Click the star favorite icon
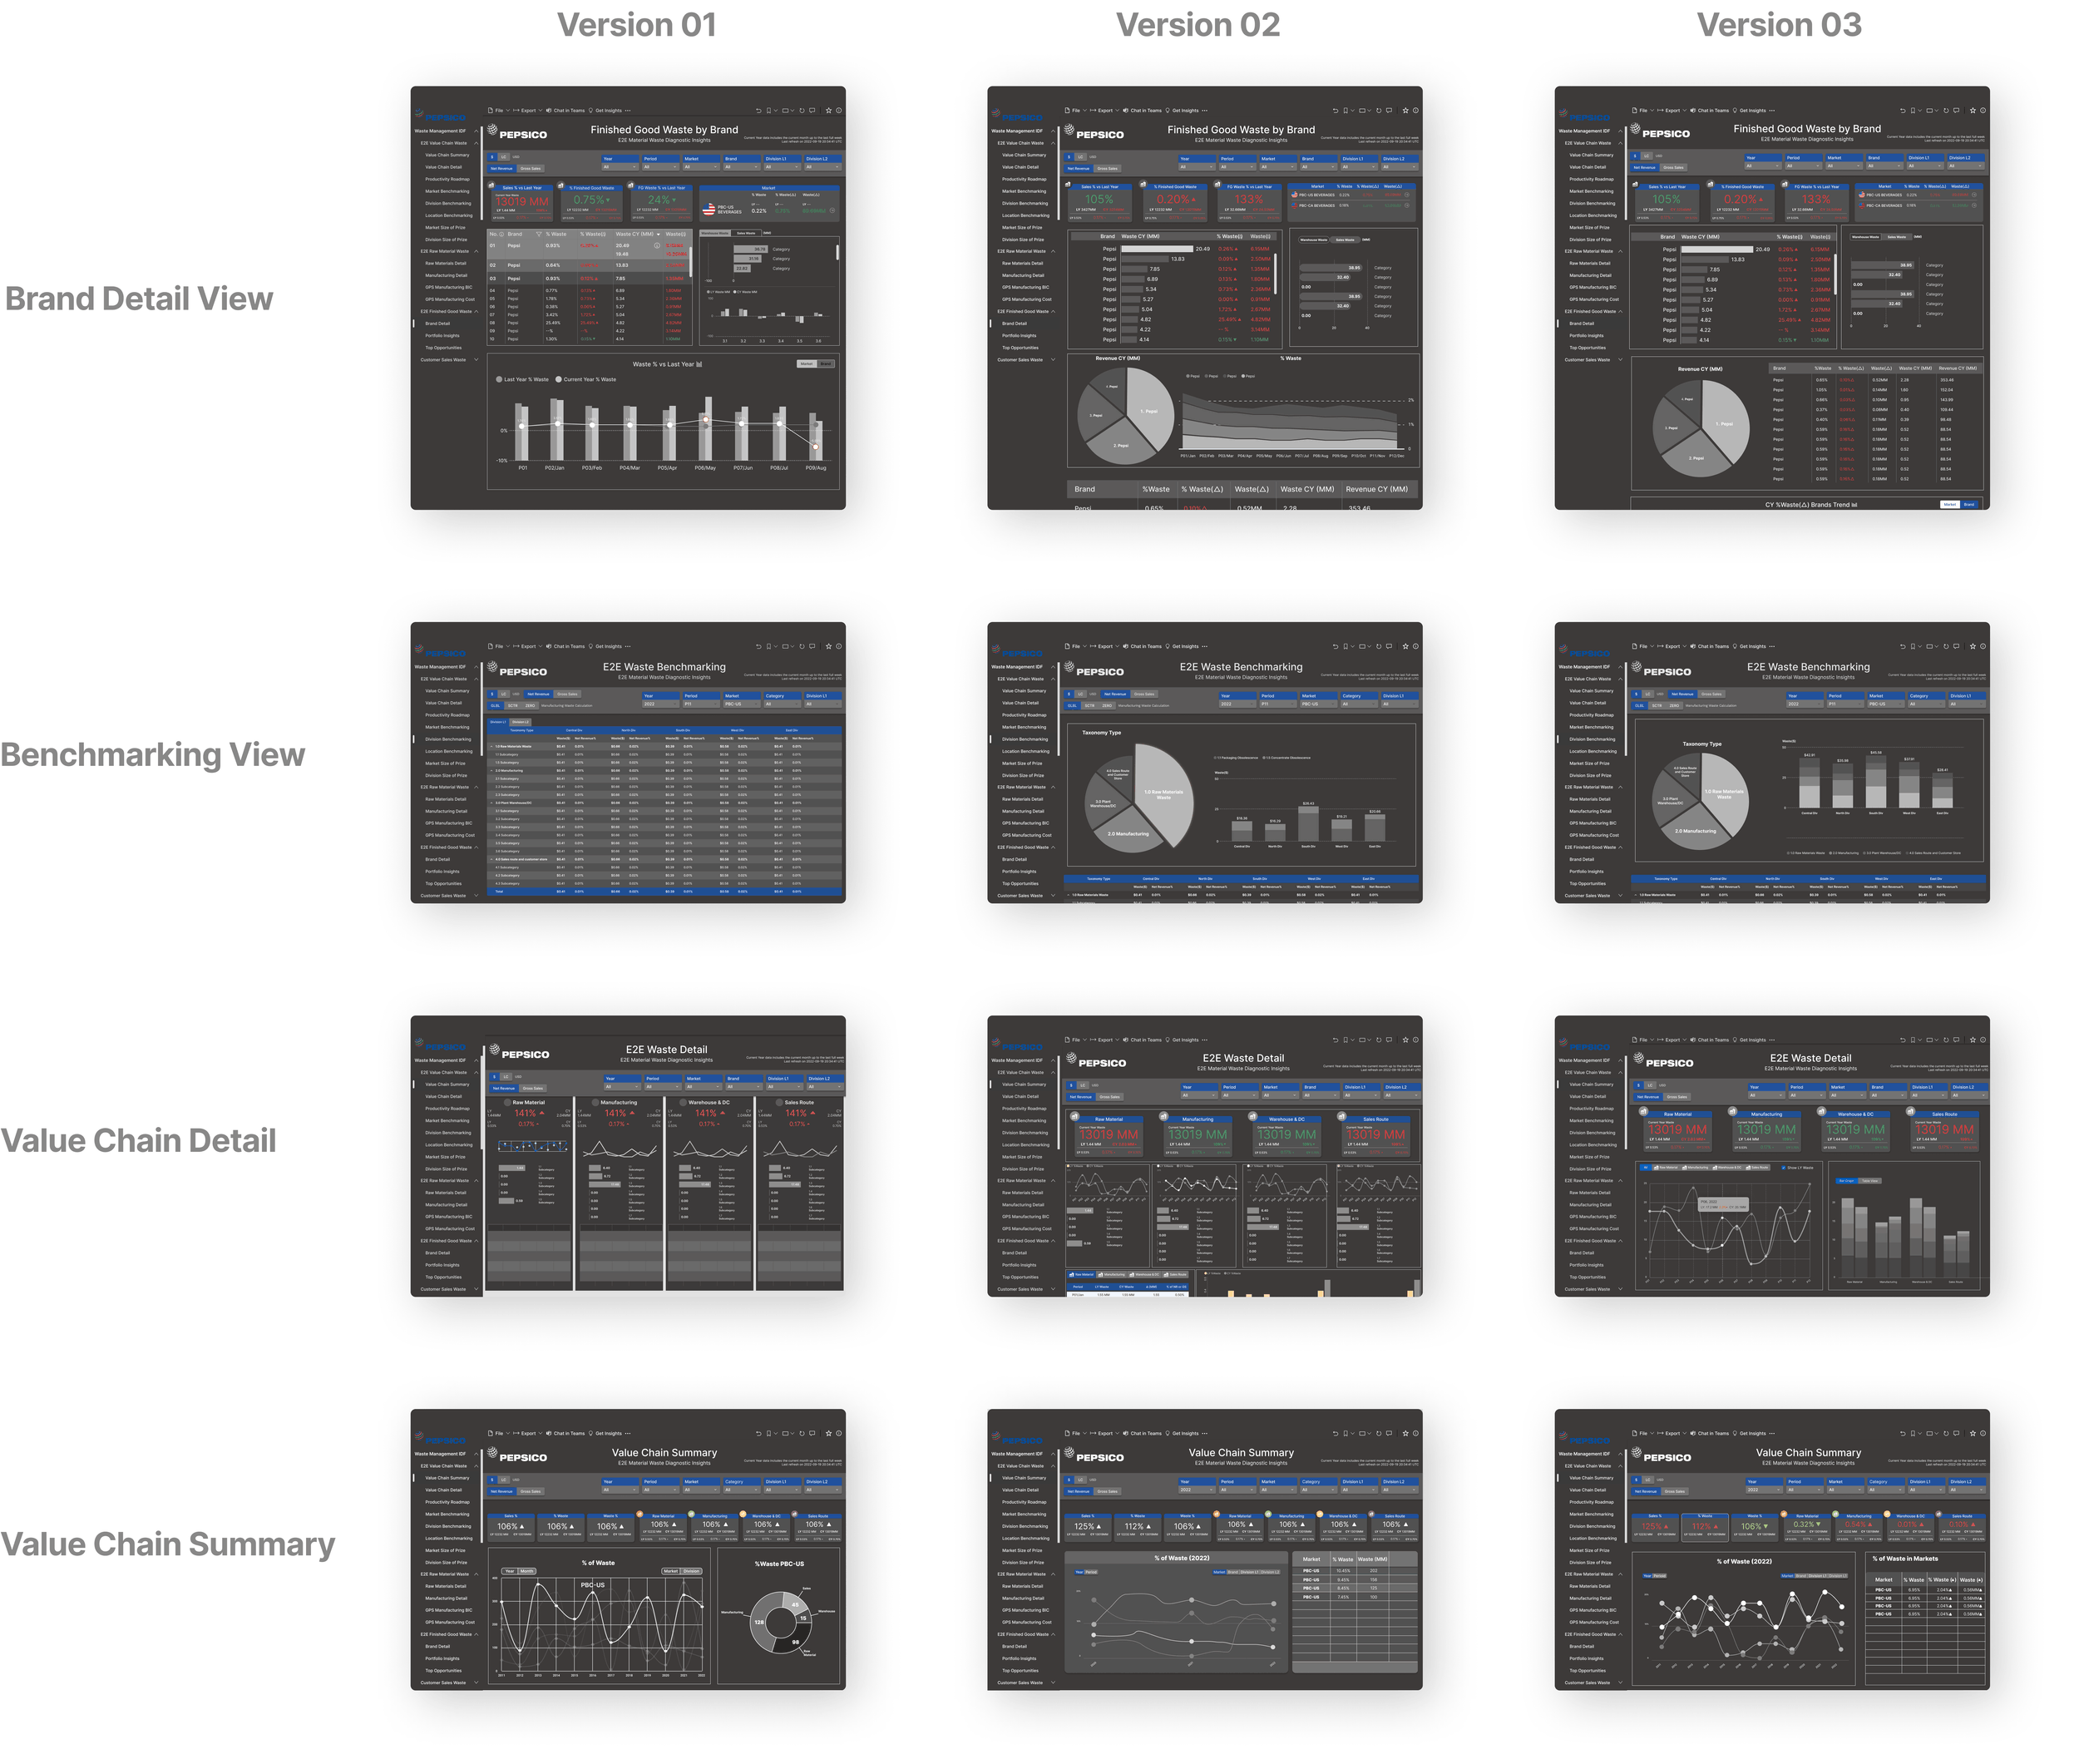Screen dimensions: 2079x1764 829,111
